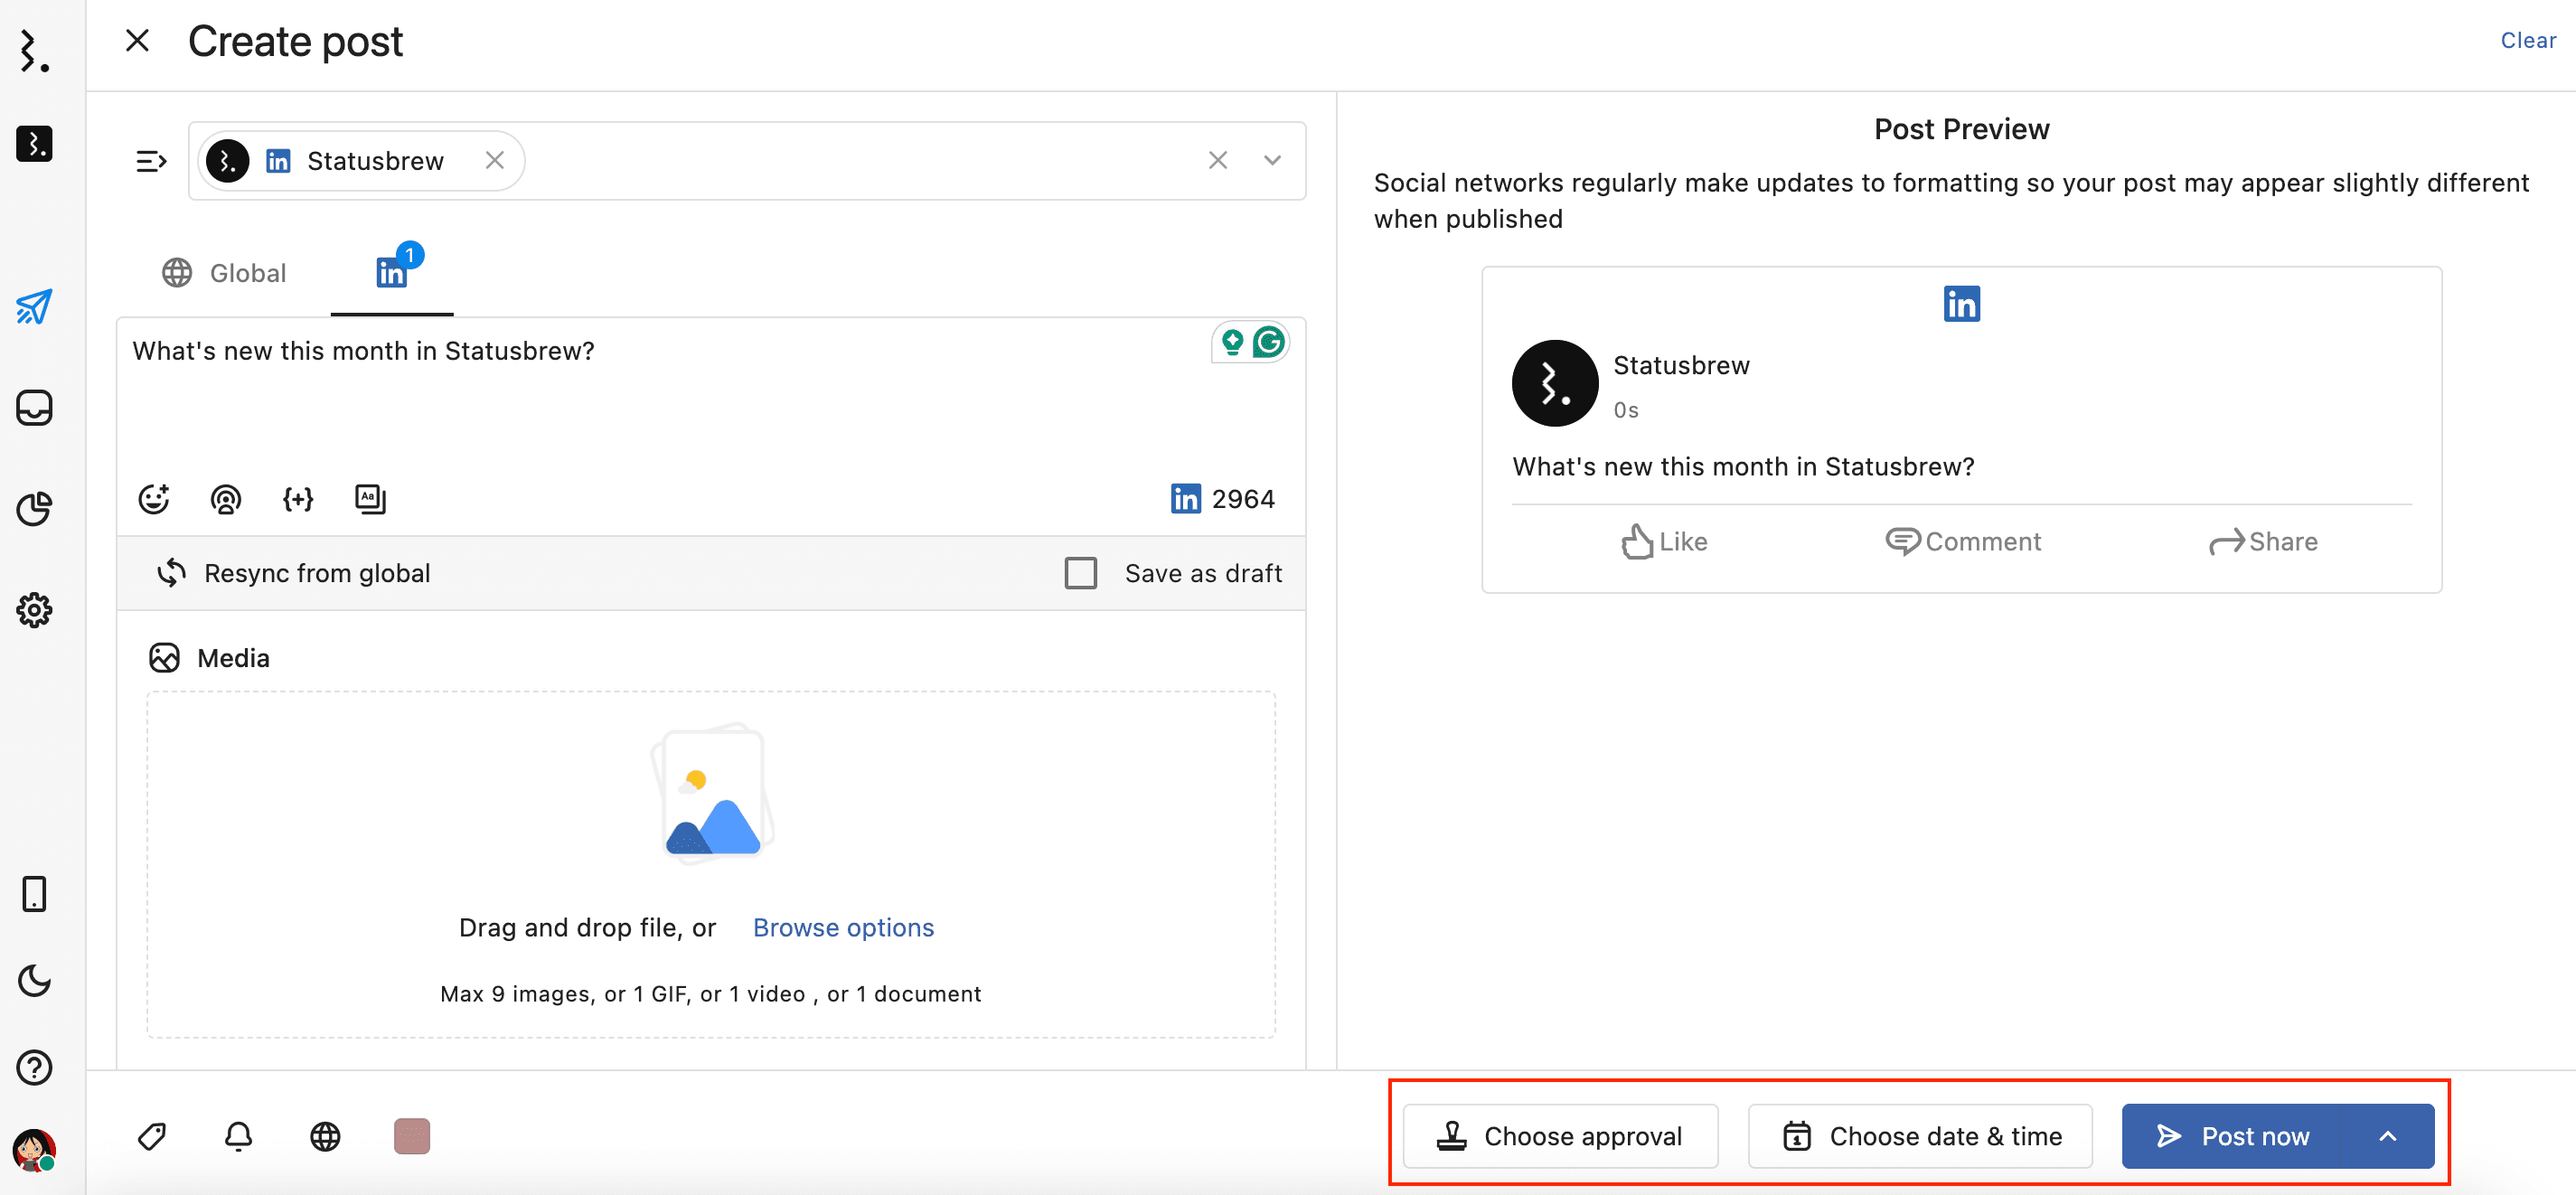Screen dimensions: 2576x1195
Task: Switch to the Global tab
Action: (225, 273)
